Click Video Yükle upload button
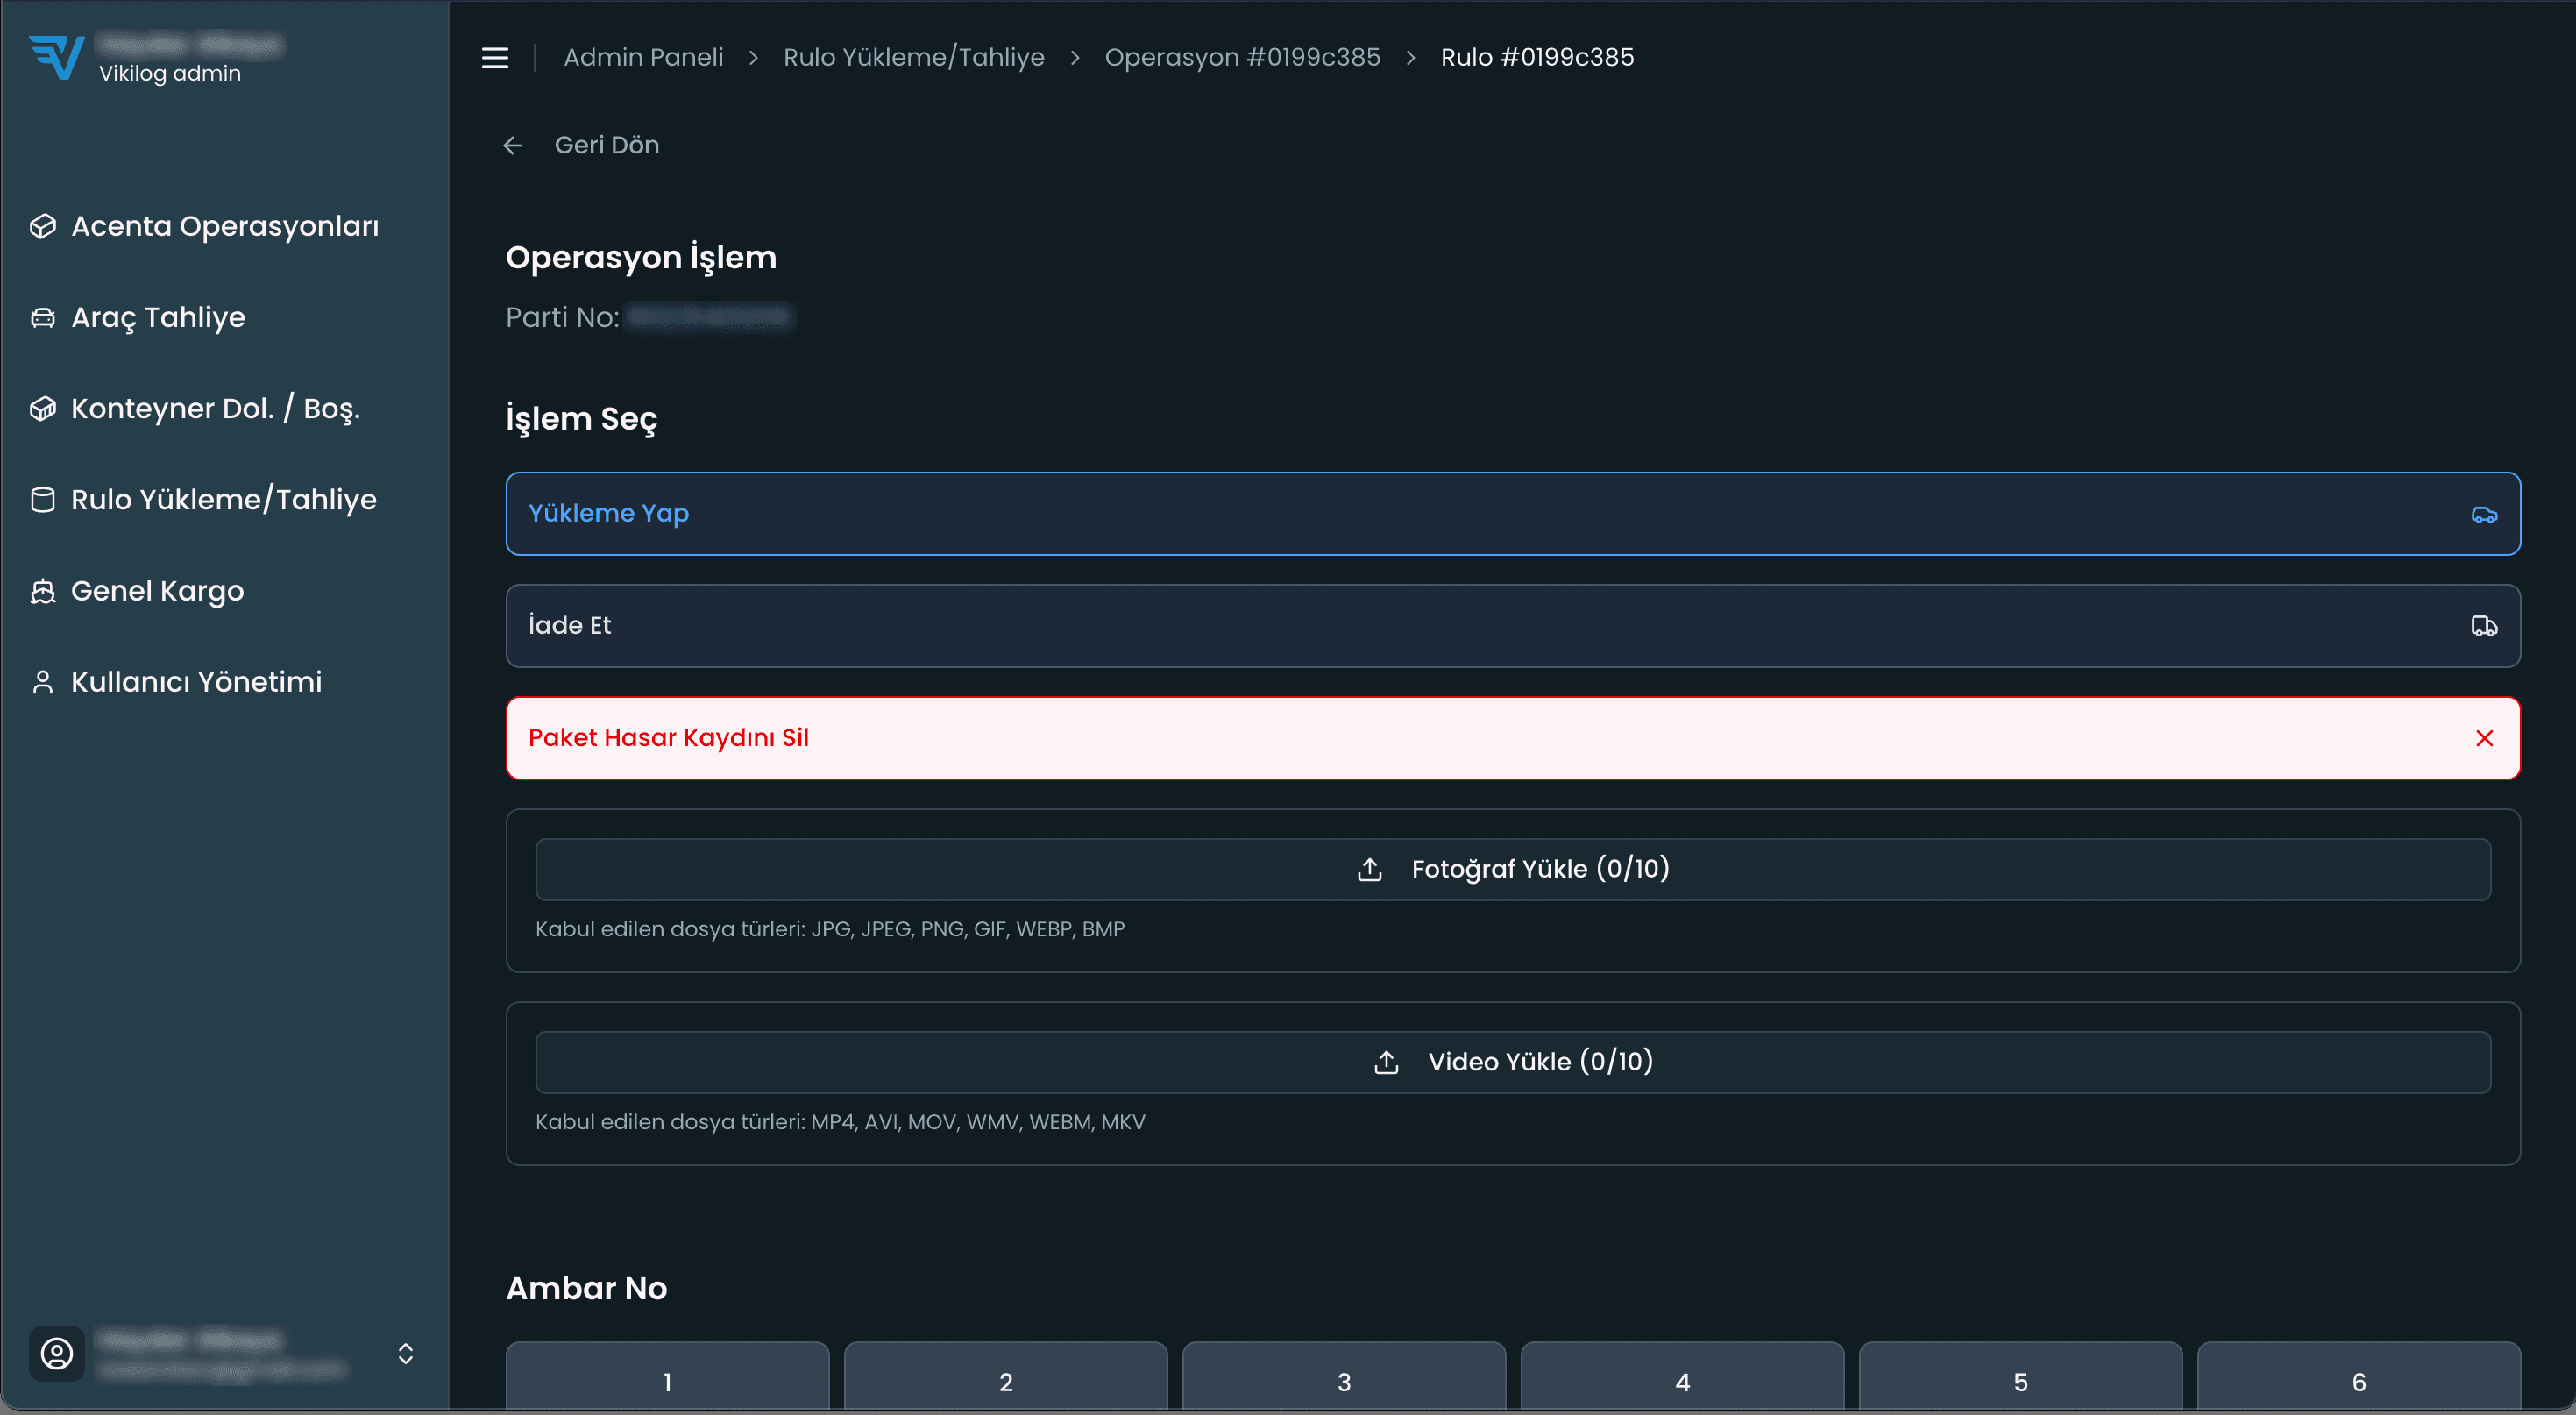The image size is (2576, 1415). (1512, 1062)
